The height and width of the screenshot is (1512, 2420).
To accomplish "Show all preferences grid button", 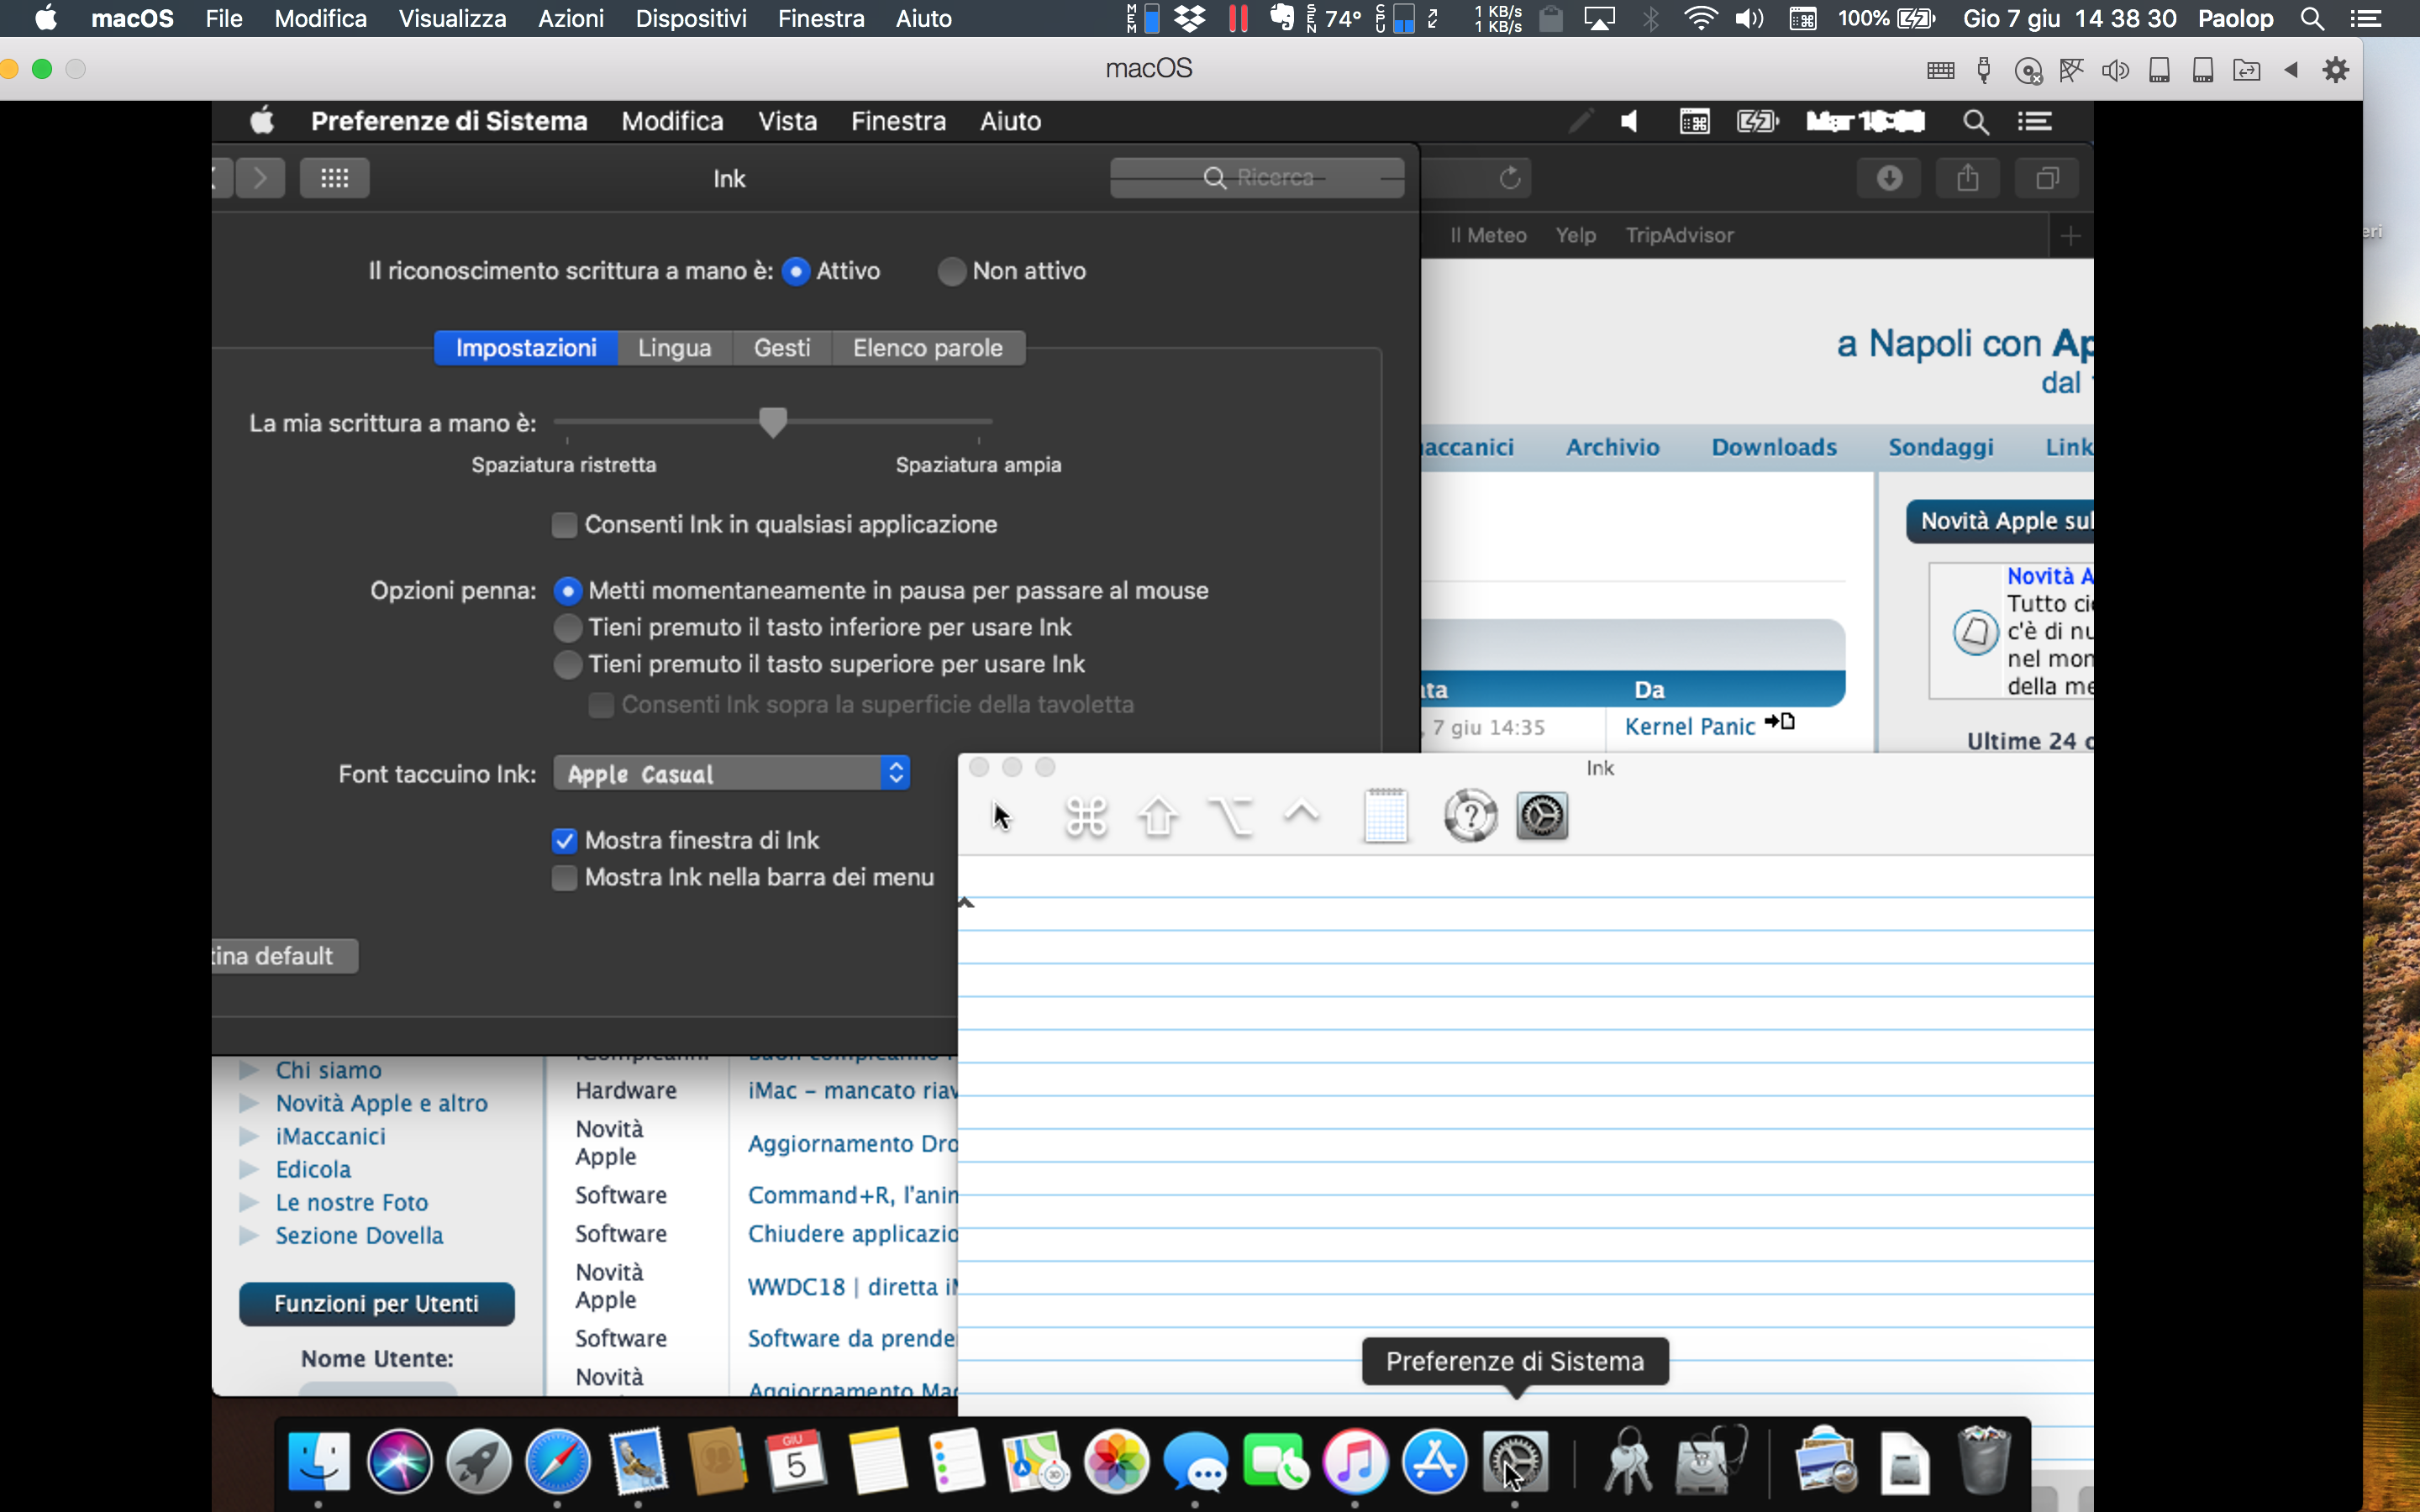I will (x=334, y=178).
